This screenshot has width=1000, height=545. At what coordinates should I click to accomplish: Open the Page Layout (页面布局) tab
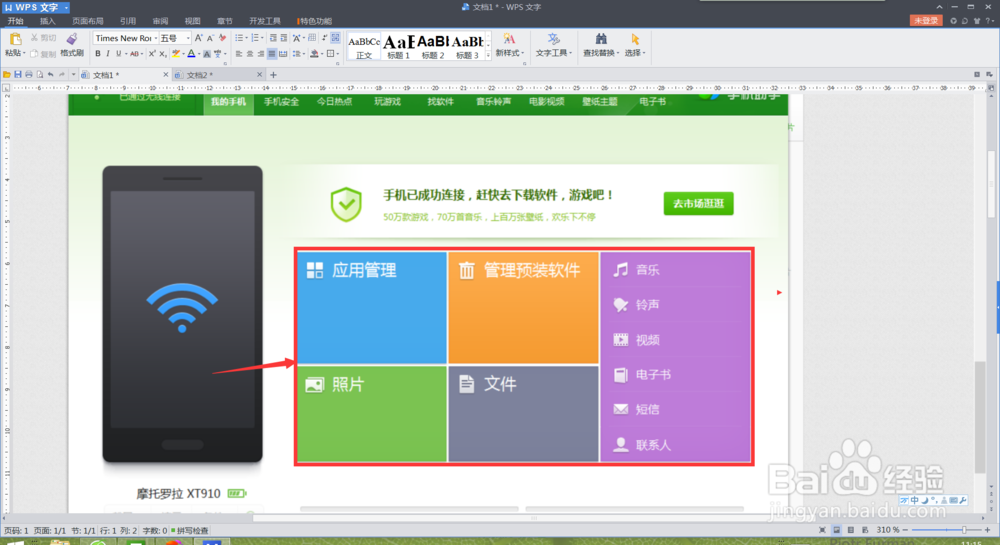(87, 21)
